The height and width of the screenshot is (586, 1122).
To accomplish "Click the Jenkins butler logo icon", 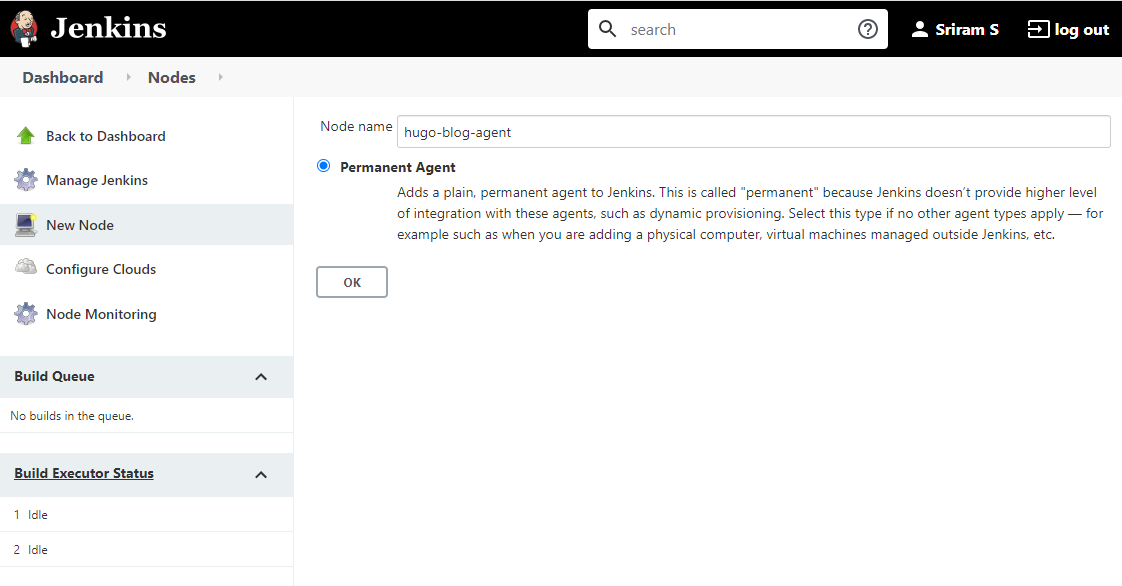I will click(24, 29).
